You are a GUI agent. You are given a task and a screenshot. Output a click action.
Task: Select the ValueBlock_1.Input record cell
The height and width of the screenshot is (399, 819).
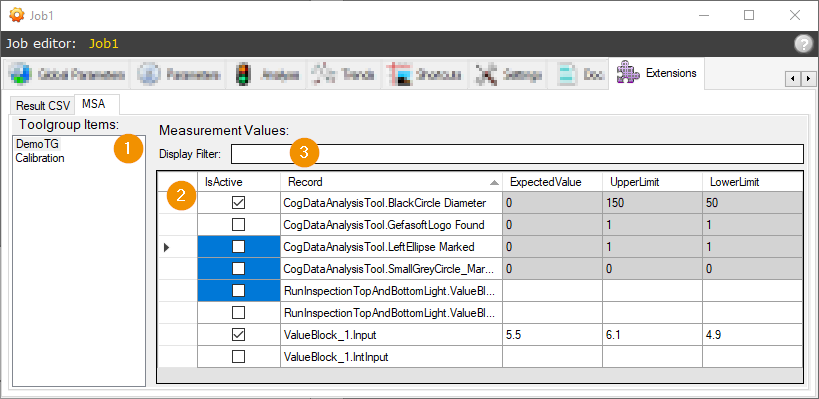[x=391, y=334]
